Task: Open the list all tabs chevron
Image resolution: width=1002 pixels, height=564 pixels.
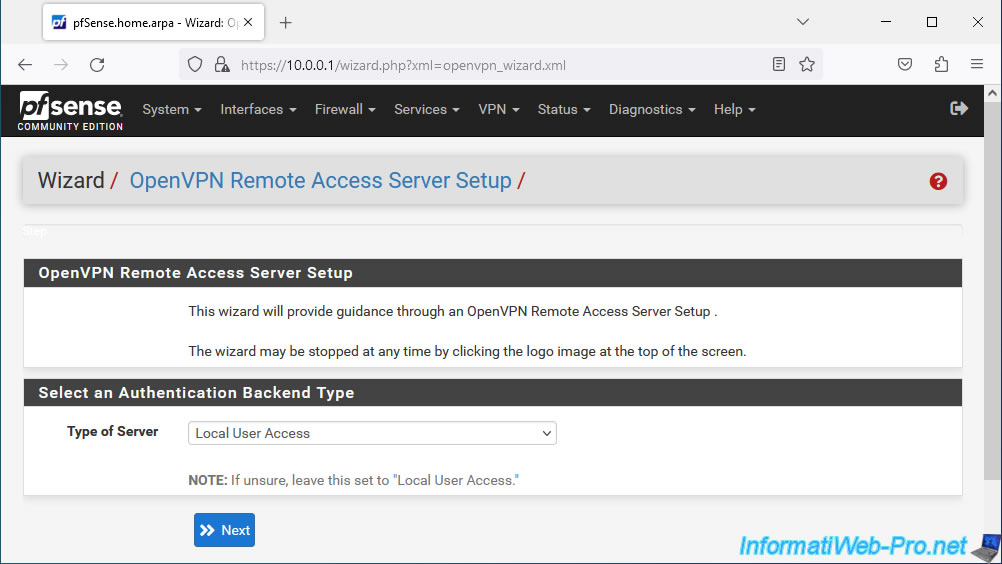Action: click(x=803, y=22)
